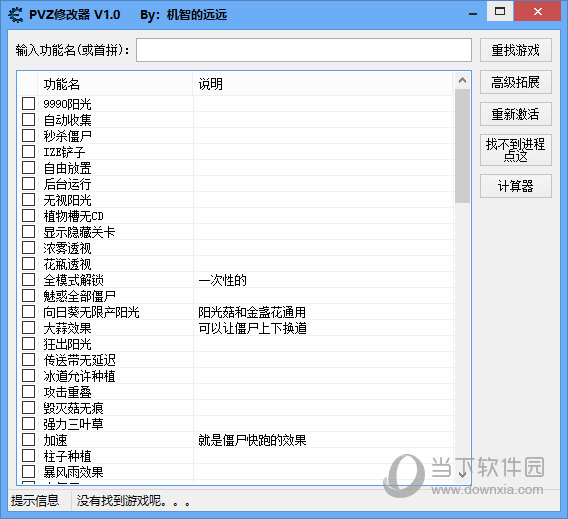The height and width of the screenshot is (519, 568).
Task: Select 阳光菇和金盏花通用 description
Action: pos(252,312)
